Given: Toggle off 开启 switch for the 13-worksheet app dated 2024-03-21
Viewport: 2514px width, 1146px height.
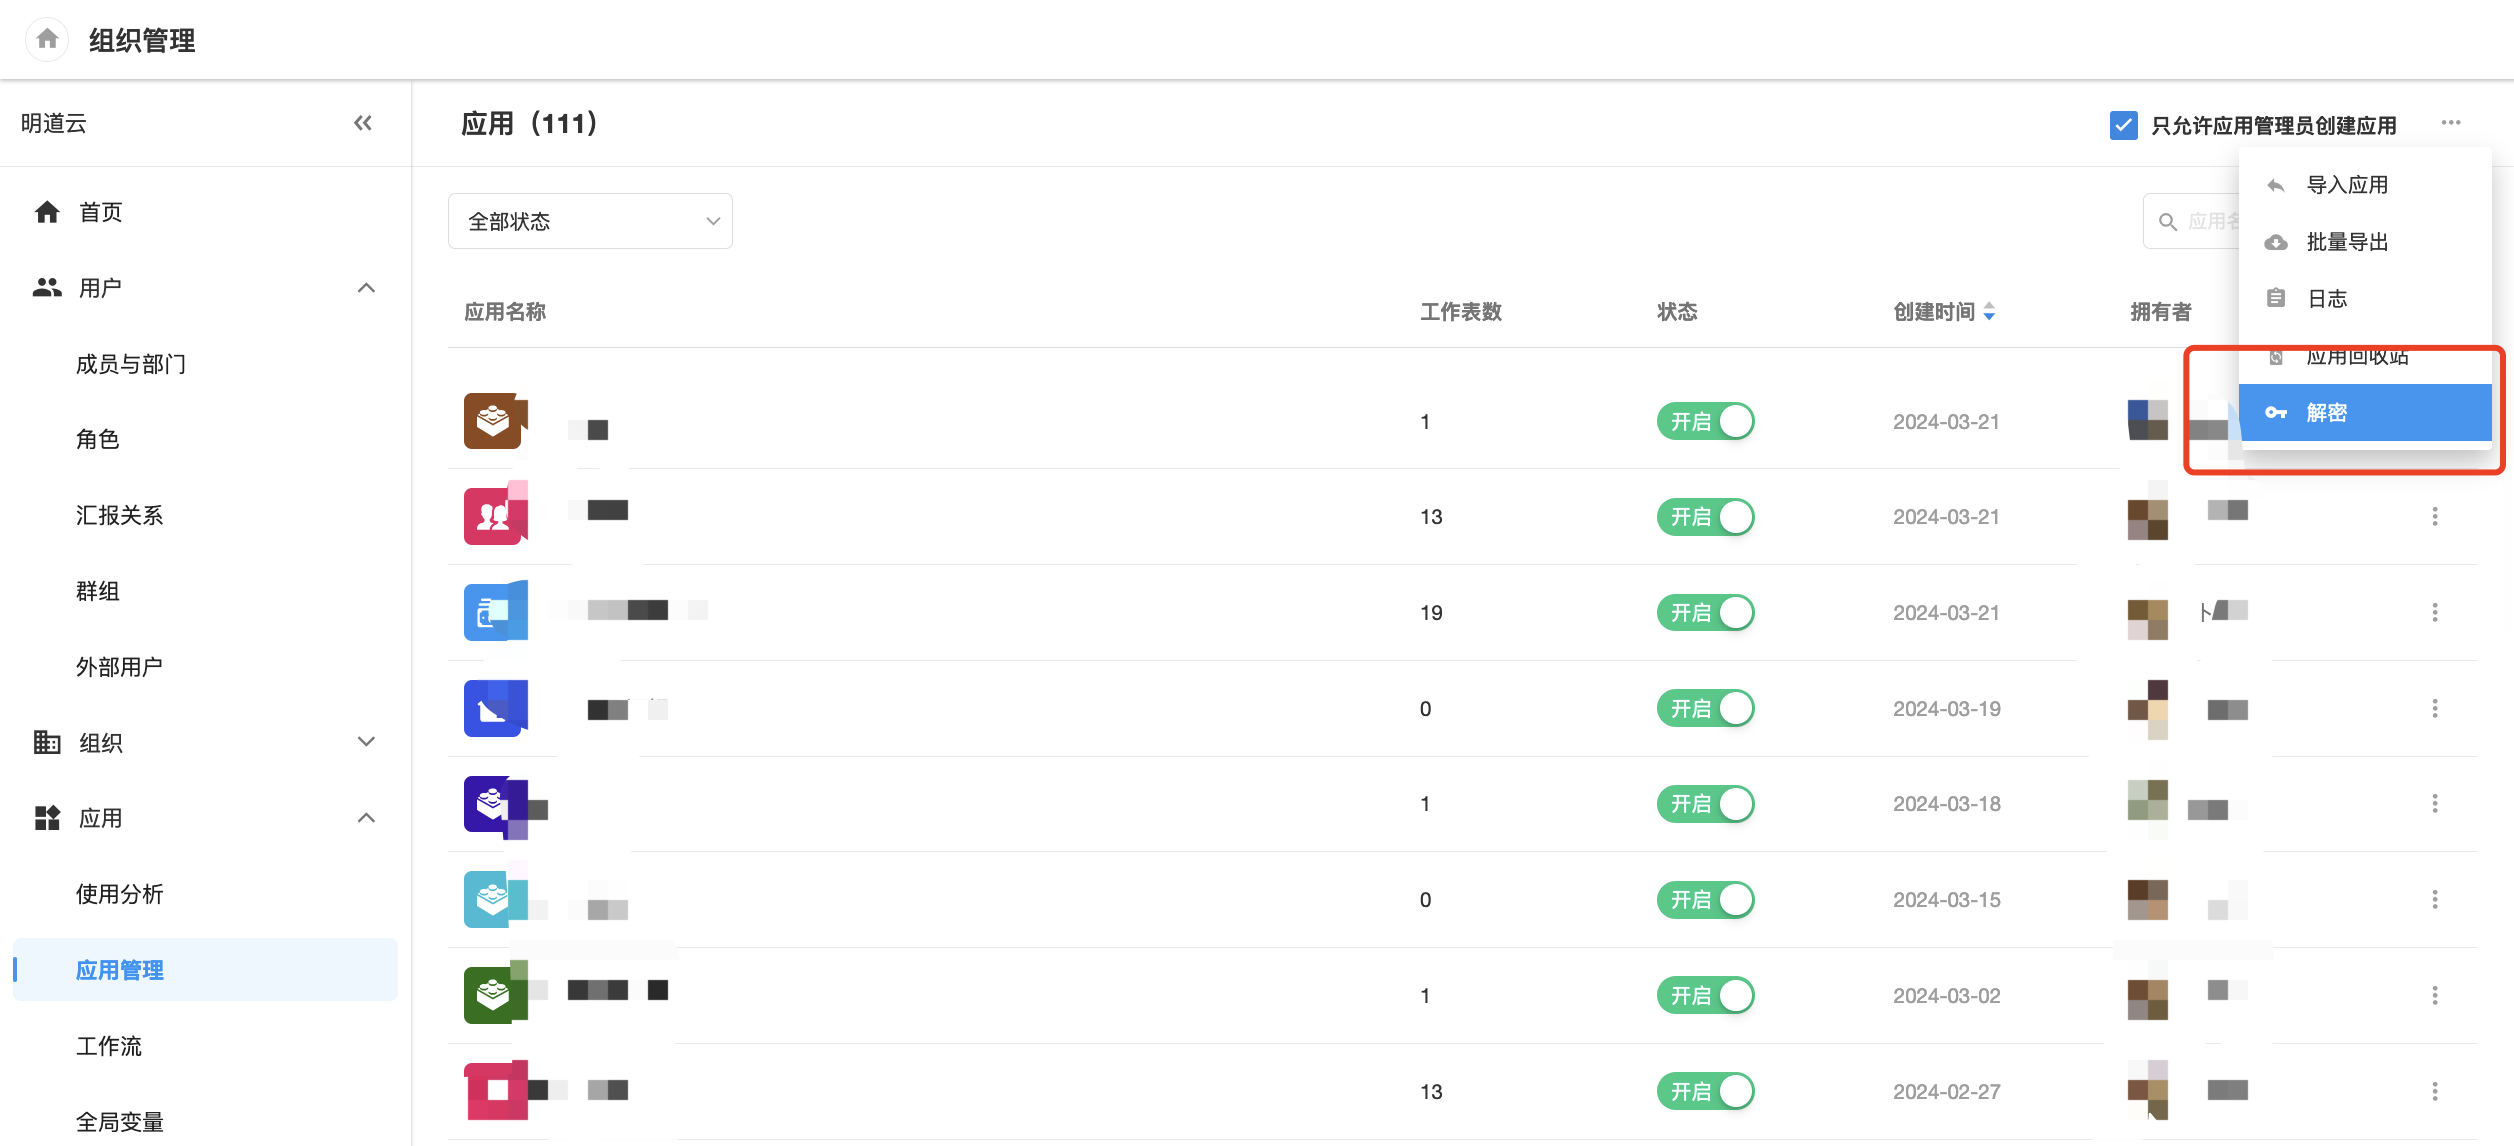Looking at the screenshot, I should 1705,517.
